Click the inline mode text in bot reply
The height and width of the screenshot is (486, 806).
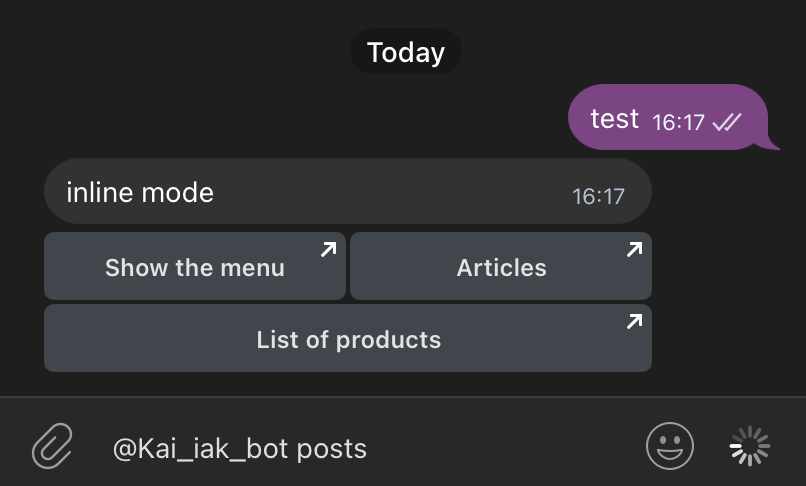[140, 191]
